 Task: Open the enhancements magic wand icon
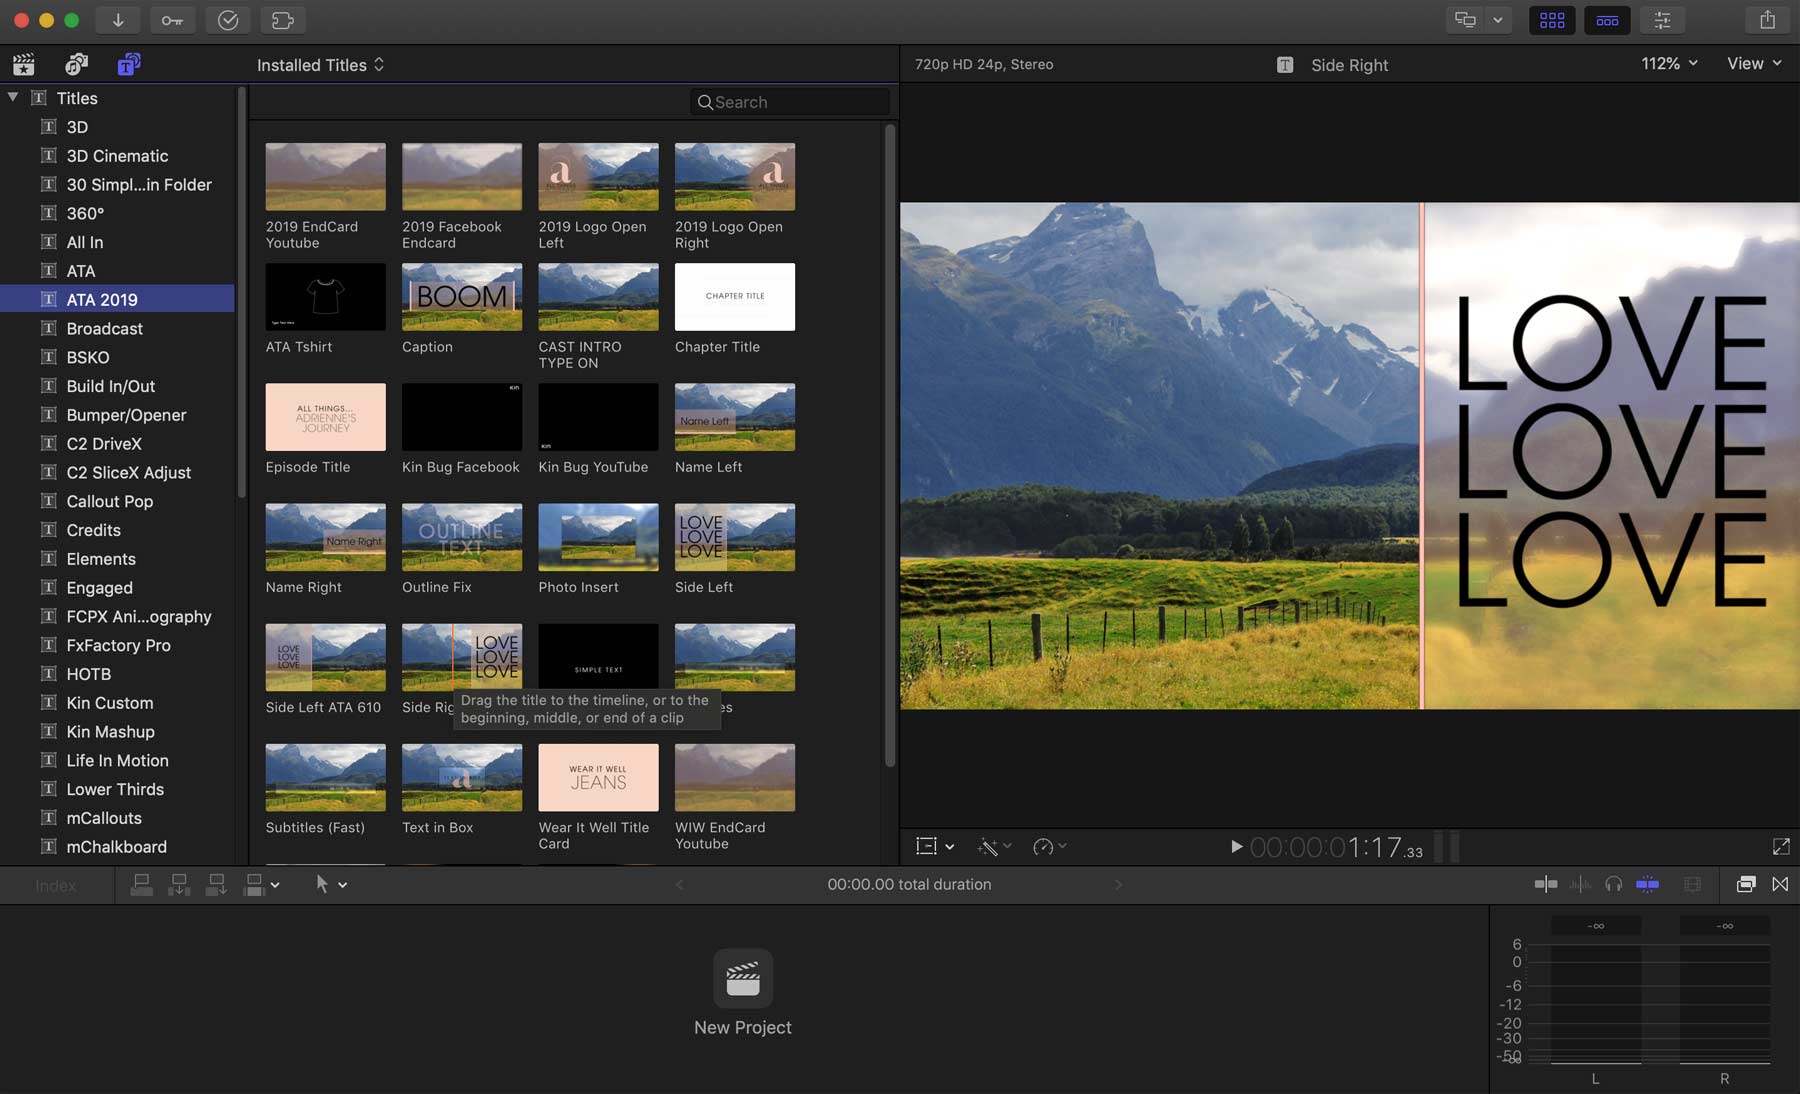(x=988, y=847)
